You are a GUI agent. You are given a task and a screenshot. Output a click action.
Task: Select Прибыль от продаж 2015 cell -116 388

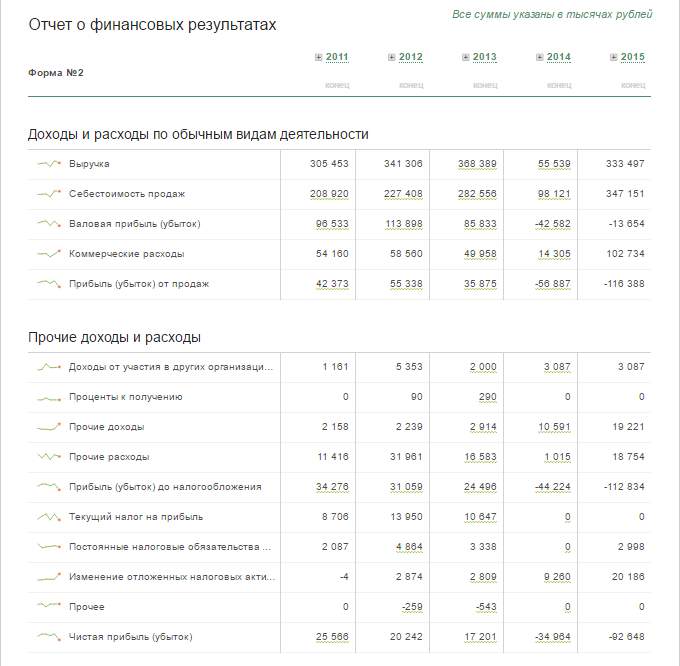pos(624,284)
